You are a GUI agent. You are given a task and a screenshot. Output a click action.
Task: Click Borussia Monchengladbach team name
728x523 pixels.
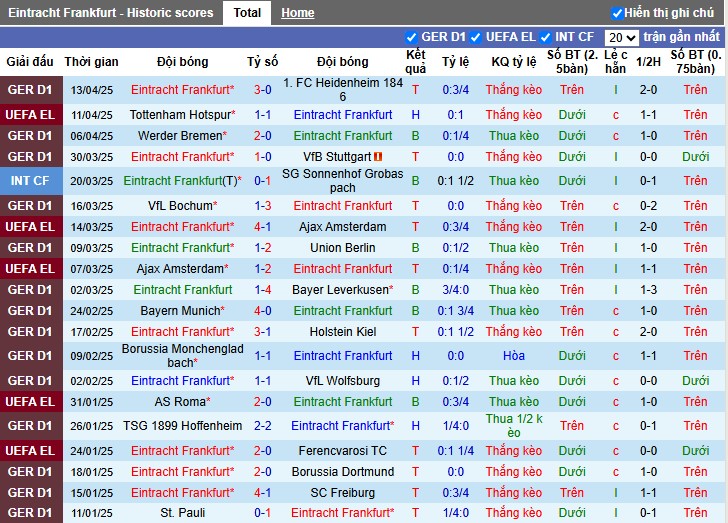coord(182,356)
